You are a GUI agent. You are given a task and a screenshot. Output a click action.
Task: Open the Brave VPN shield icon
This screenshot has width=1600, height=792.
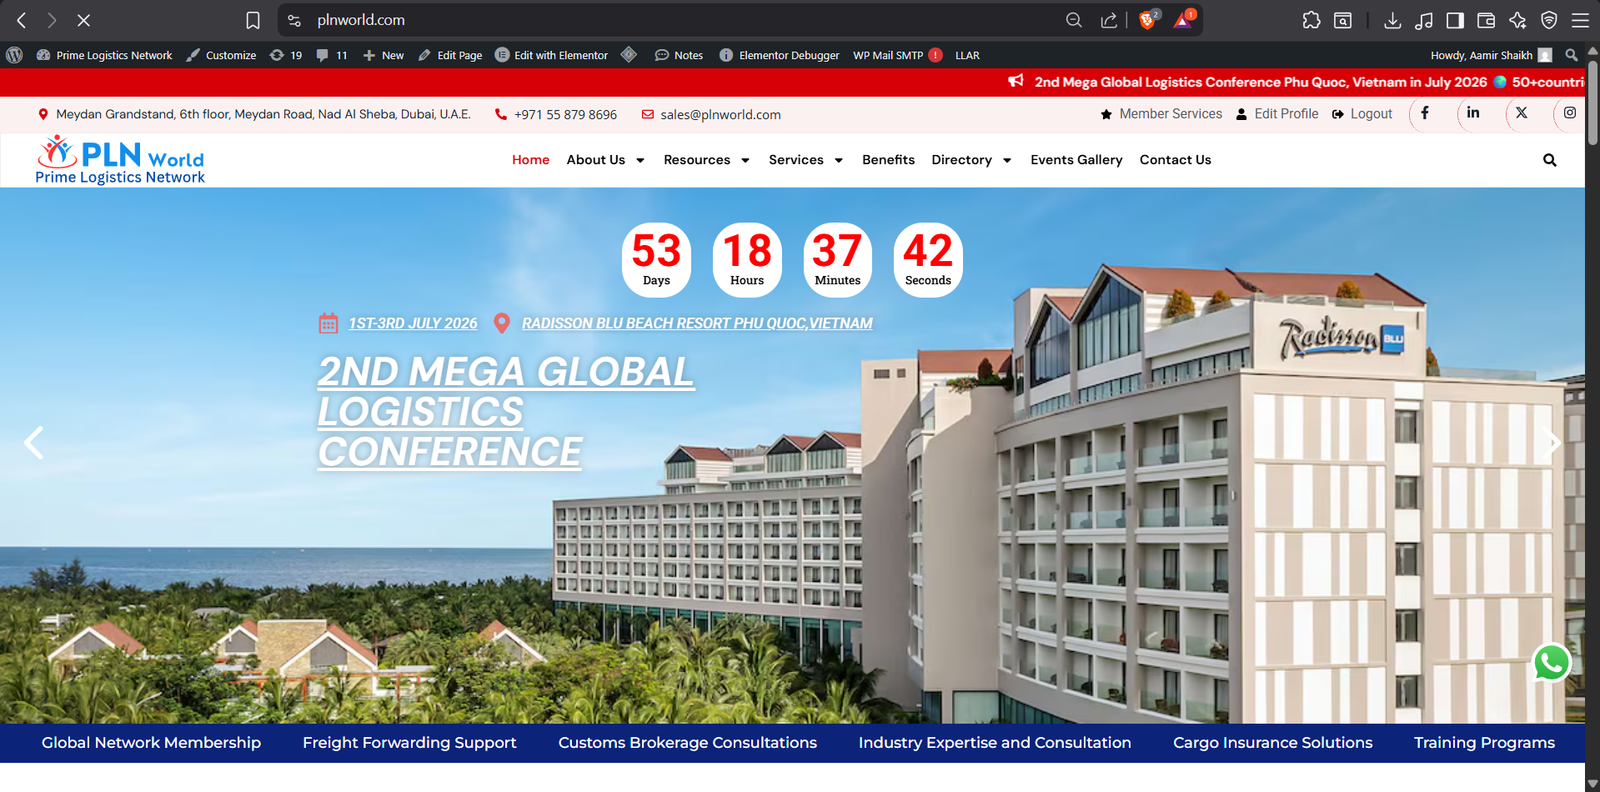(1549, 20)
